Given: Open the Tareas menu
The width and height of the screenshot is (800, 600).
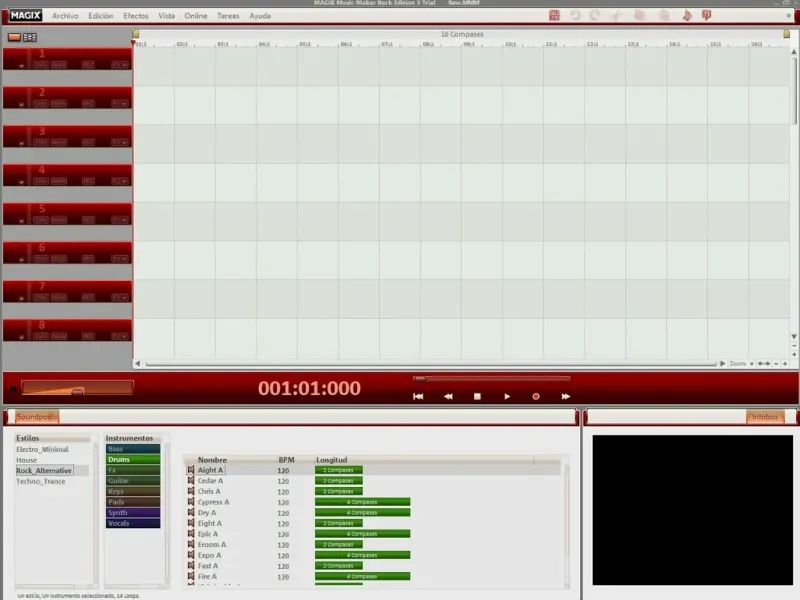Looking at the screenshot, I should (x=228, y=16).
